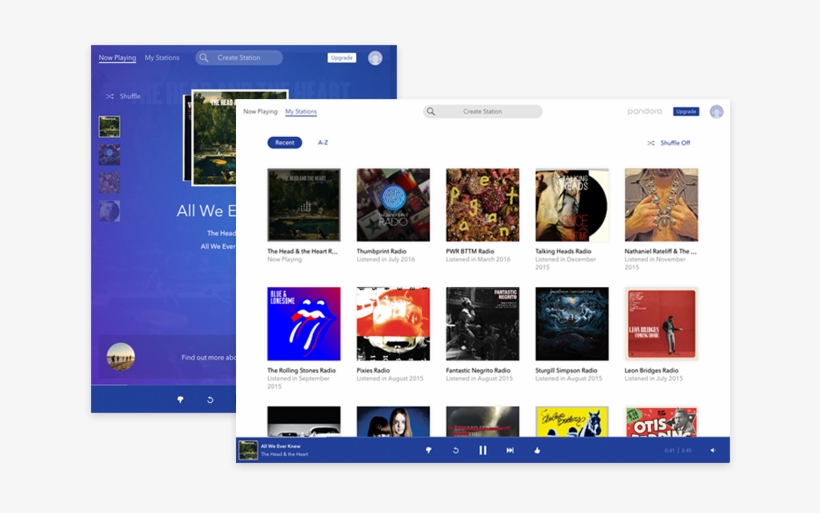Open The Rolling Stones Radio station
The width and height of the screenshot is (820, 513).
pyautogui.click(x=304, y=324)
